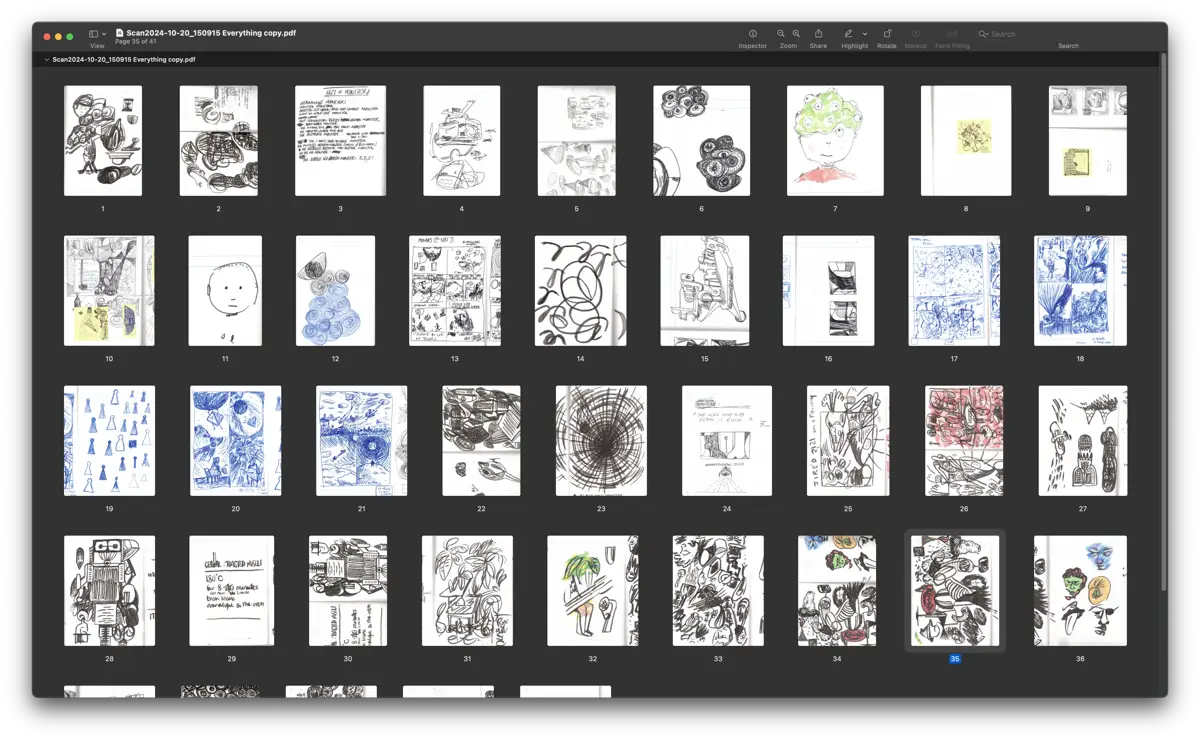Screen dimensions: 1200x740
Task: Select page 34 thumbnail
Action: click(837, 591)
